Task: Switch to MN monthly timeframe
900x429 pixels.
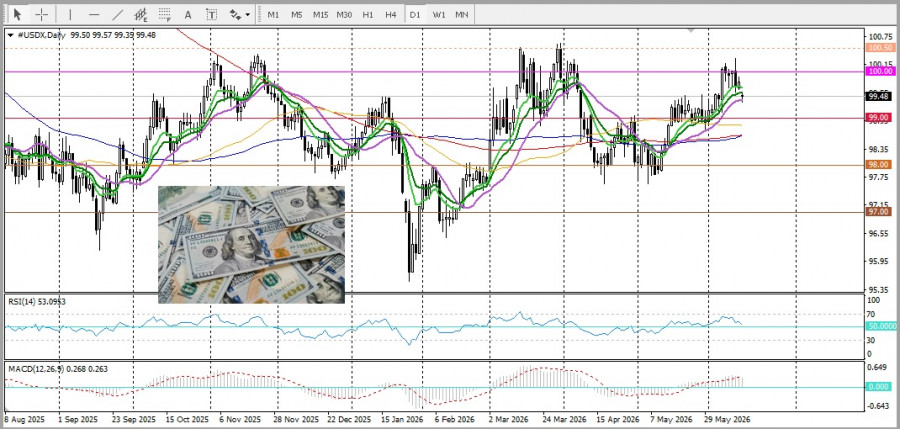Action: pos(461,15)
